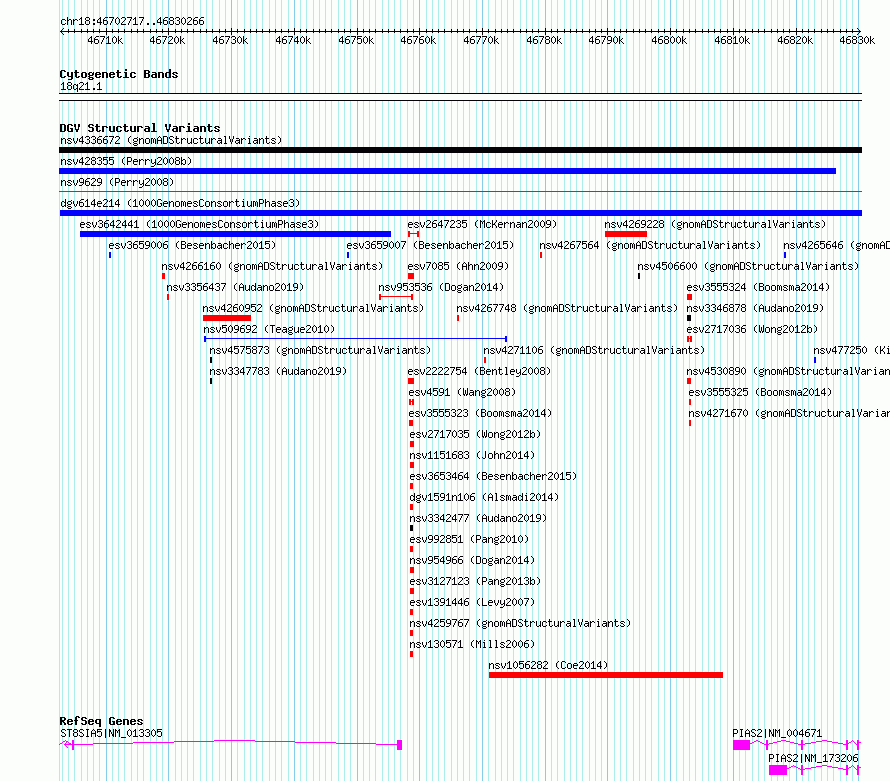890x781 pixels.
Task: Click the nsv1056282 (Coe2014) red bar
Action: tap(606, 675)
